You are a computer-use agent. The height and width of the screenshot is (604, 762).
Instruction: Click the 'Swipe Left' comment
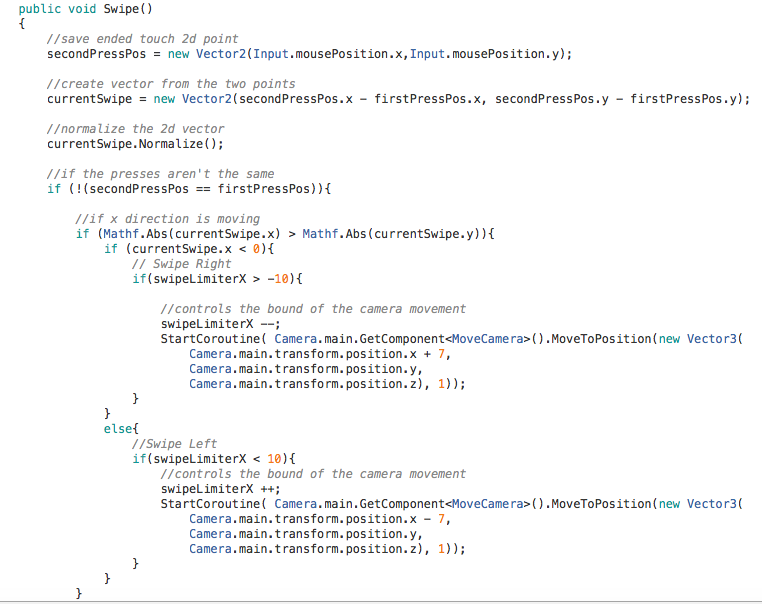pos(181,443)
